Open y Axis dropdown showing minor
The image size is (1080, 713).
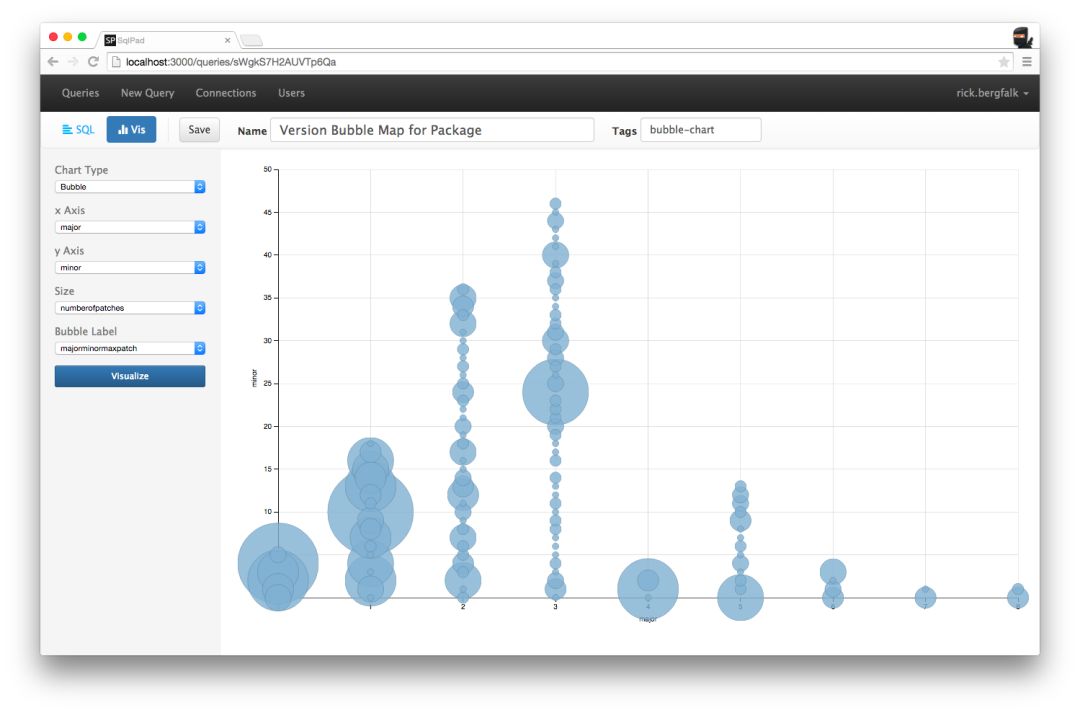[129, 267]
